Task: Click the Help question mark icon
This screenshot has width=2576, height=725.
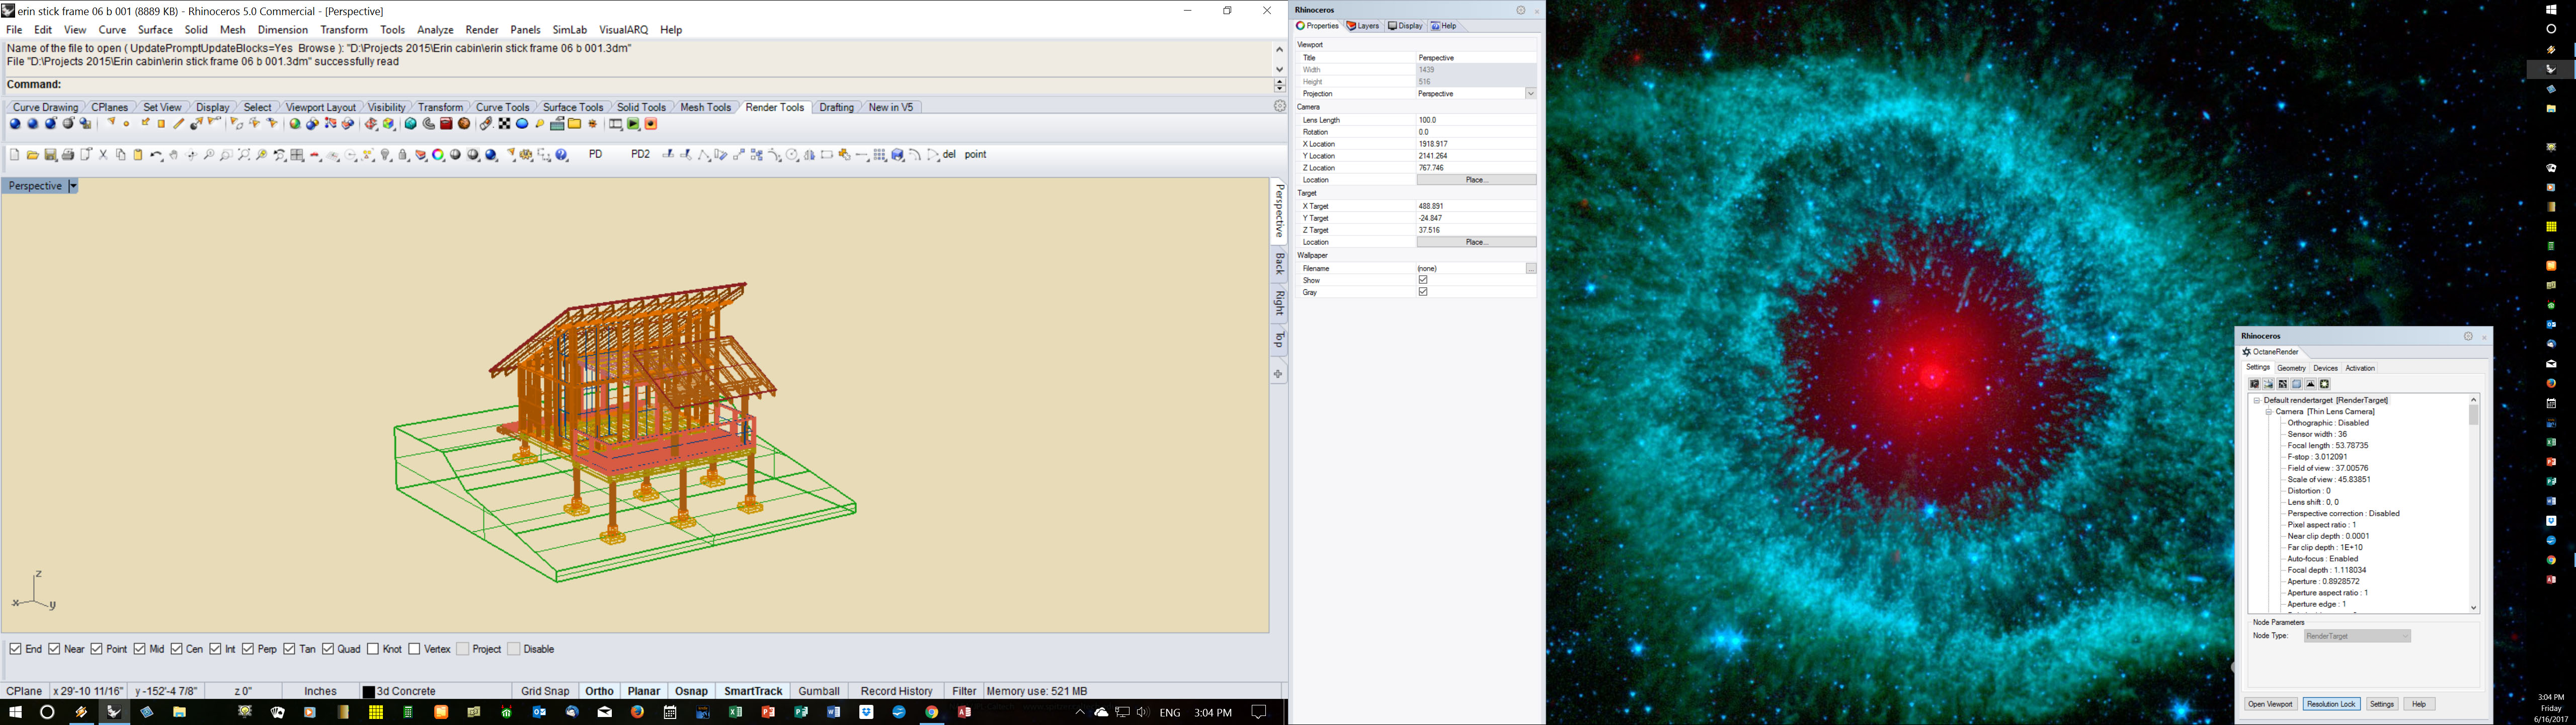Action: click(561, 155)
